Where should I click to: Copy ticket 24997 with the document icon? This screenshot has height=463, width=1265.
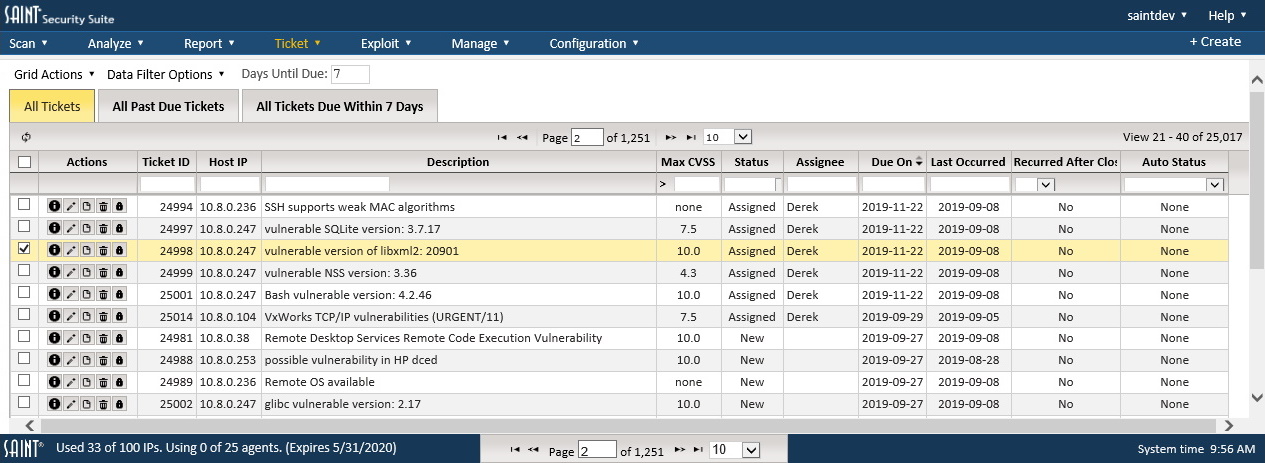[x=87, y=229]
